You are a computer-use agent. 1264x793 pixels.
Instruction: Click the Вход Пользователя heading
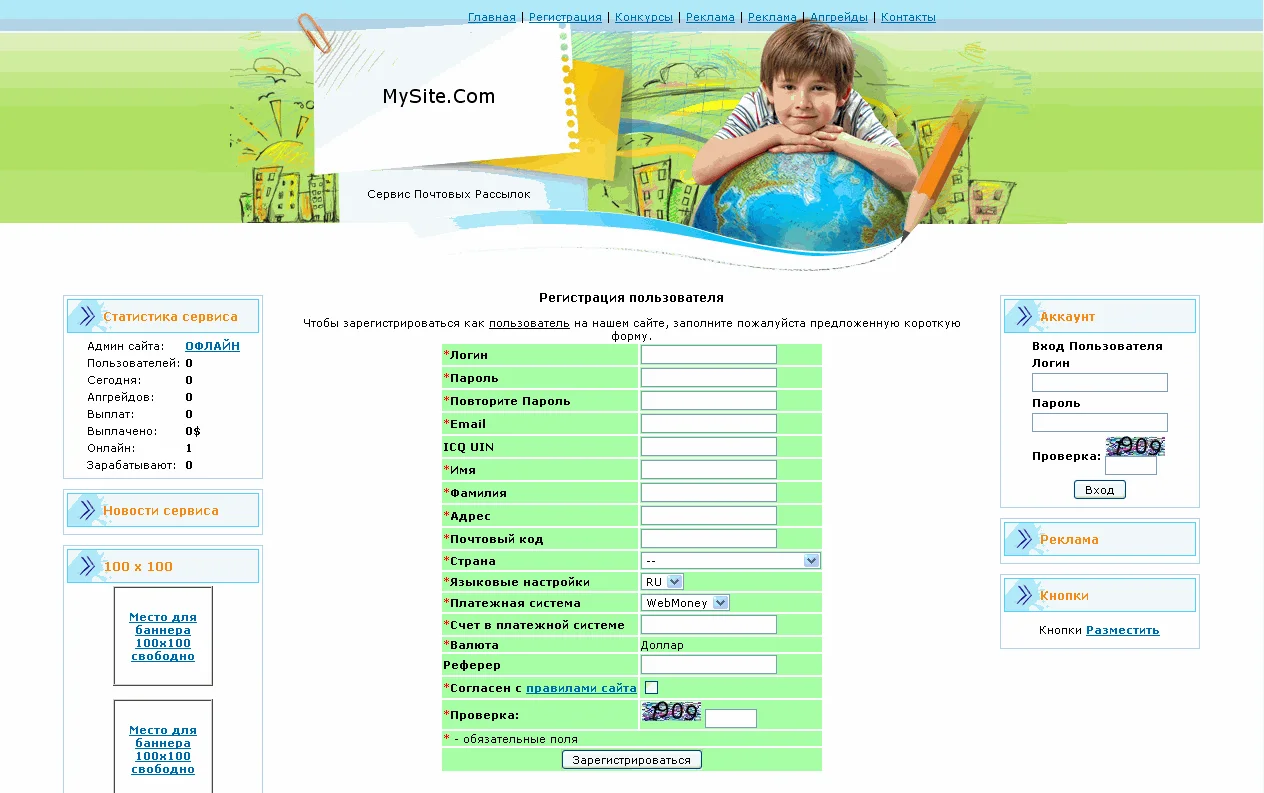[x=1097, y=346]
